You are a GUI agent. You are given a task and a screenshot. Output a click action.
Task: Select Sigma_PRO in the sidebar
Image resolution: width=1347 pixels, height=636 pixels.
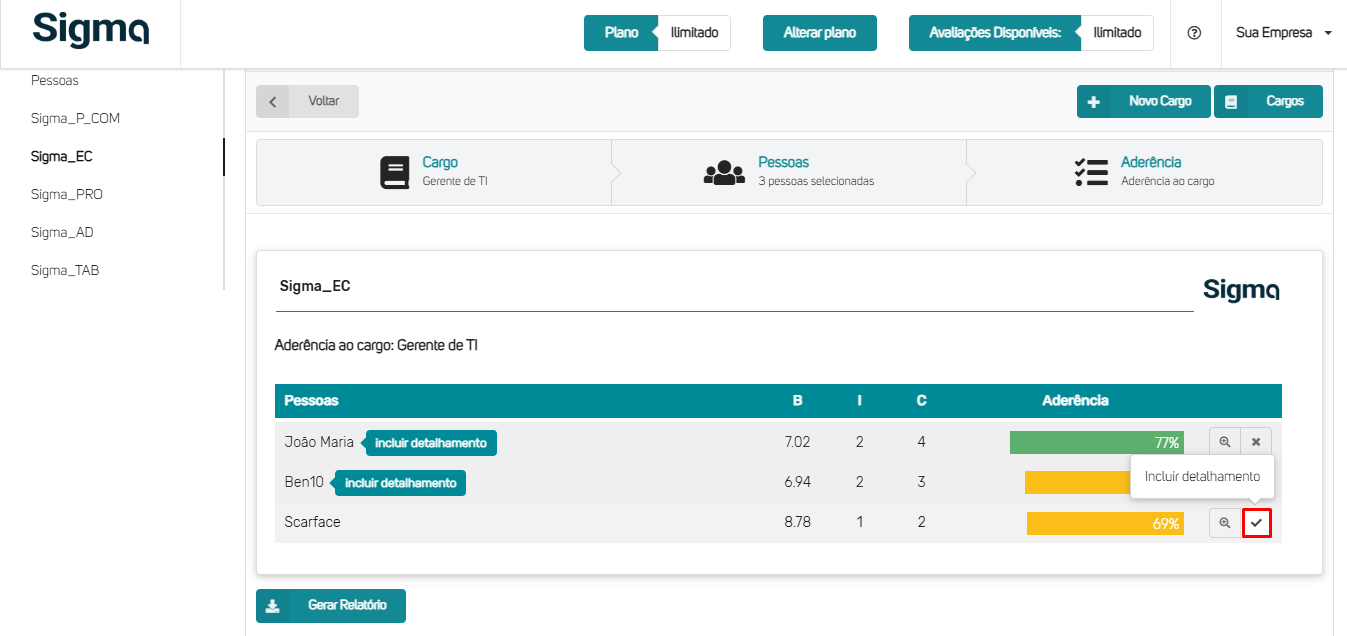67,194
